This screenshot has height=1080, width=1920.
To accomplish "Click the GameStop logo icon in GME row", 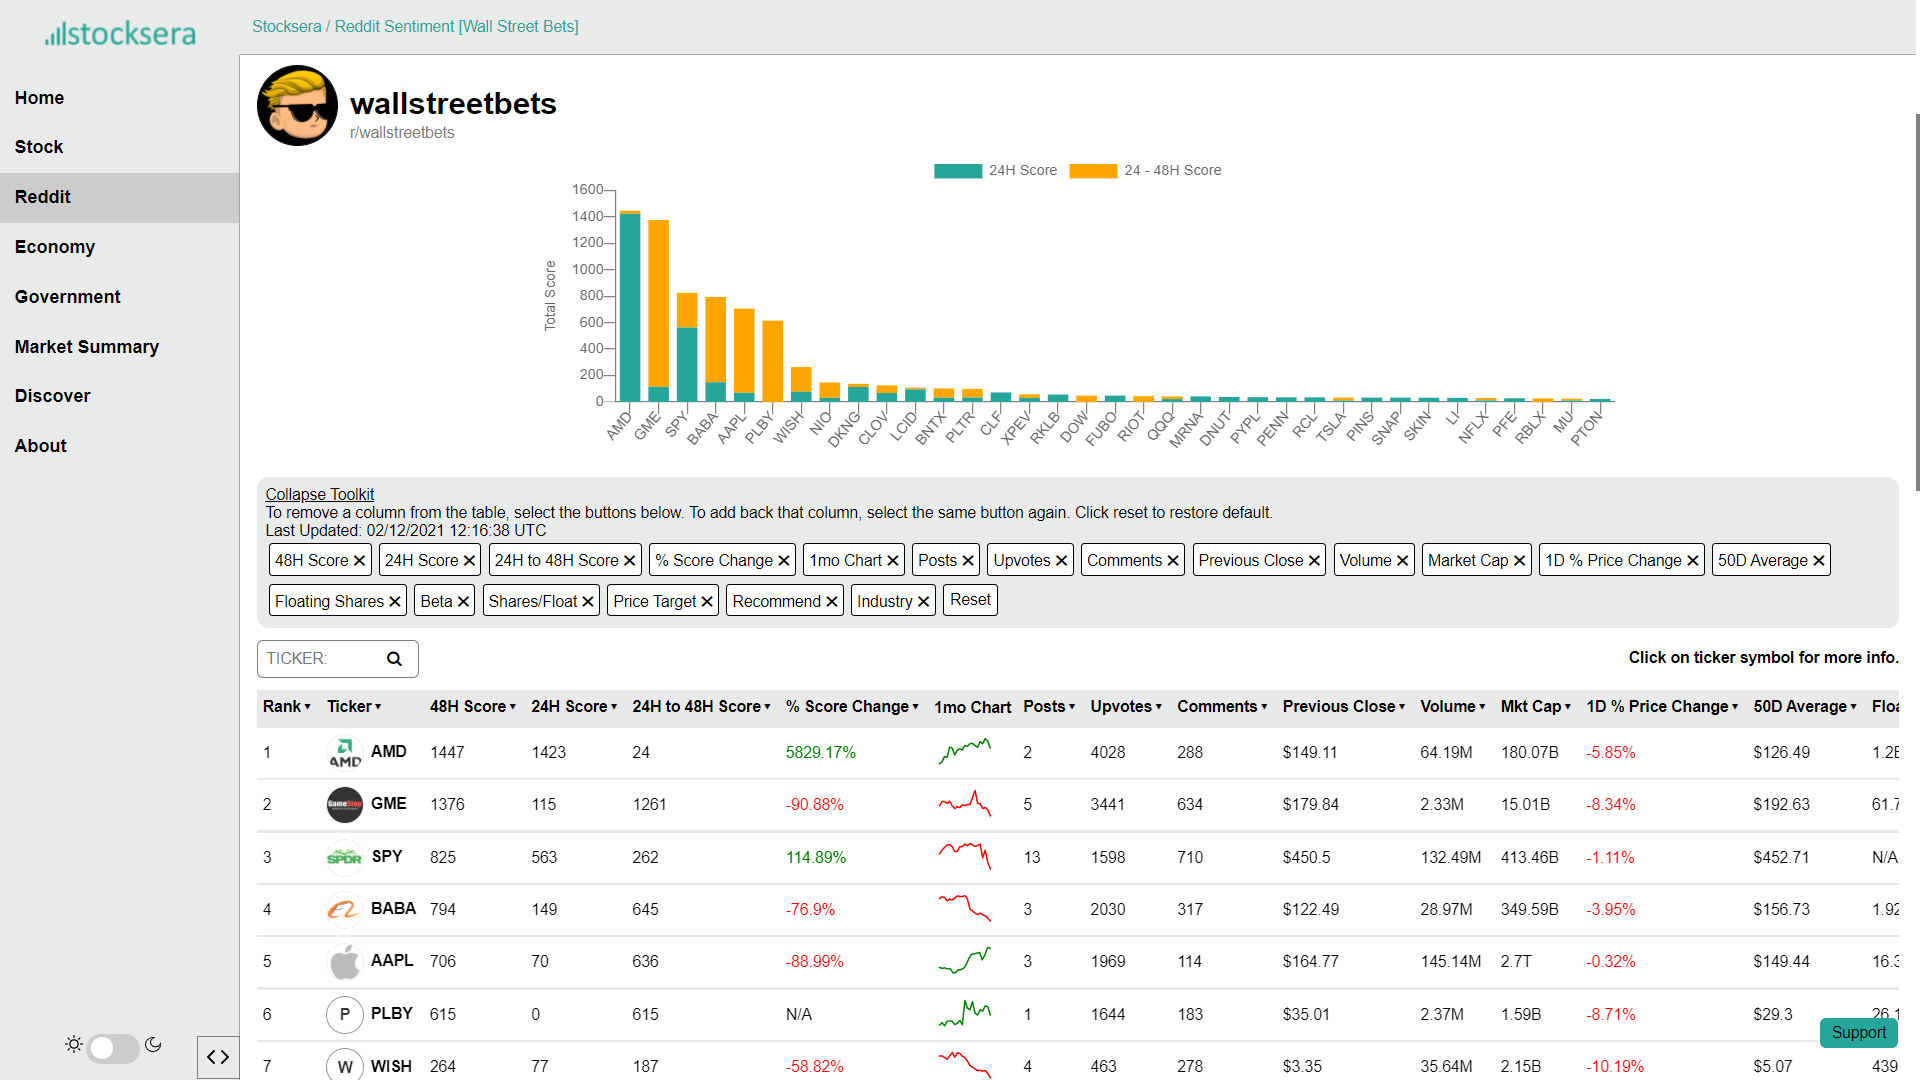I will [344, 804].
